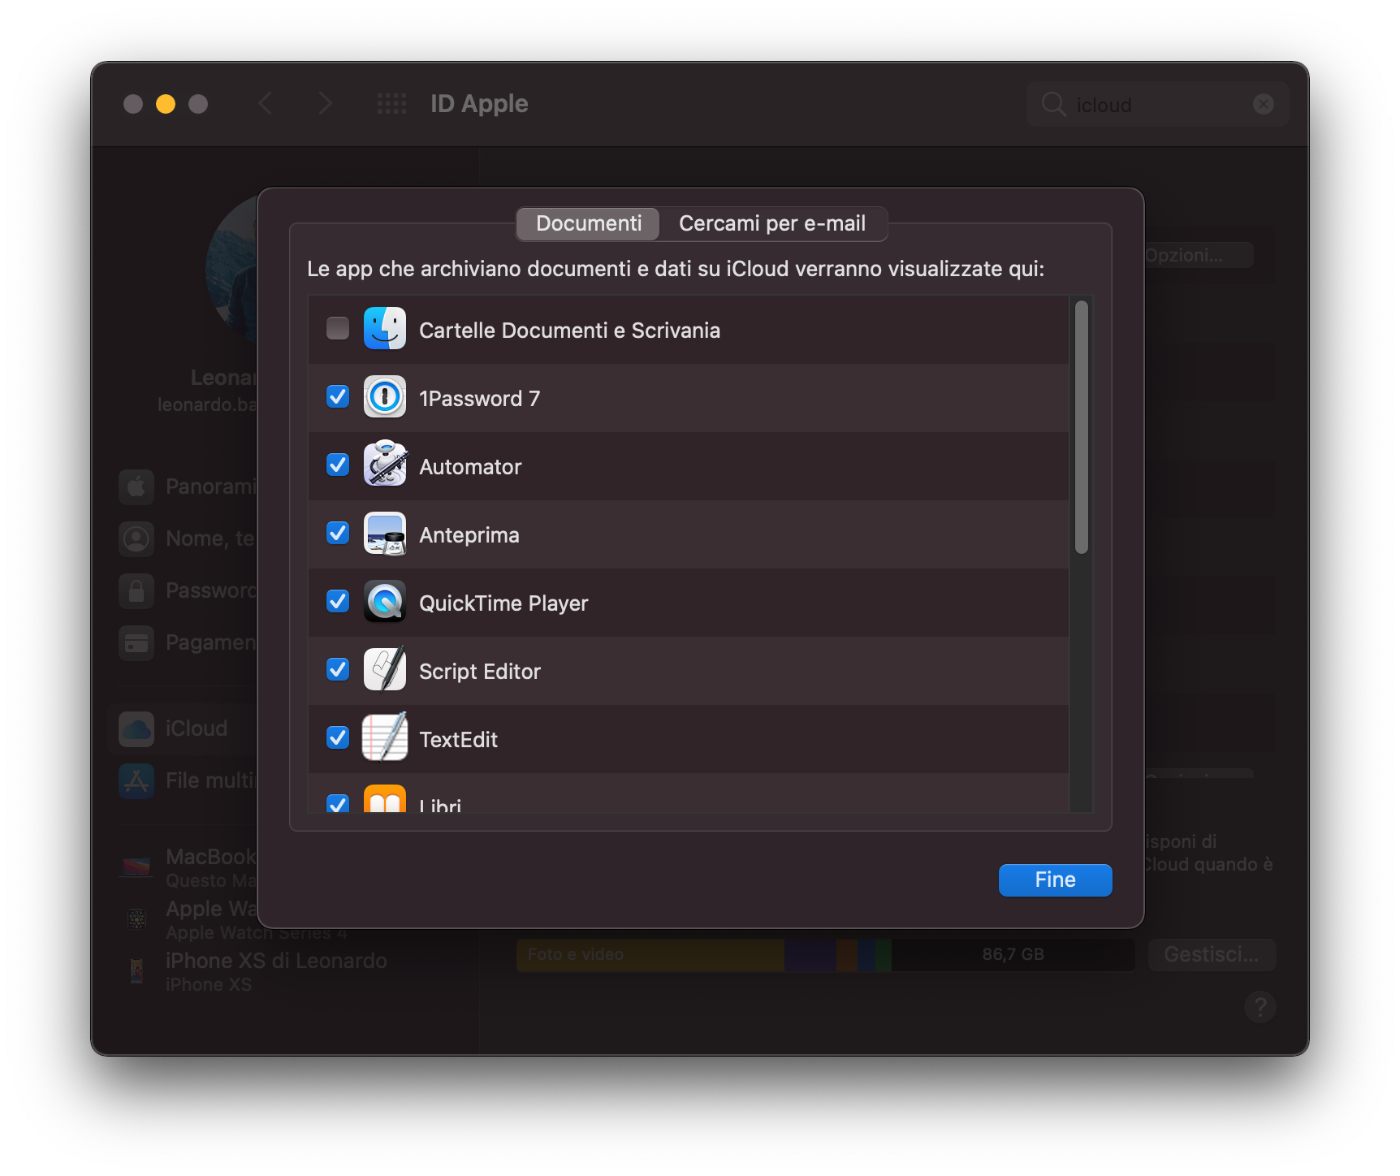Uncheck the Script Editor checkbox

click(338, 669)
